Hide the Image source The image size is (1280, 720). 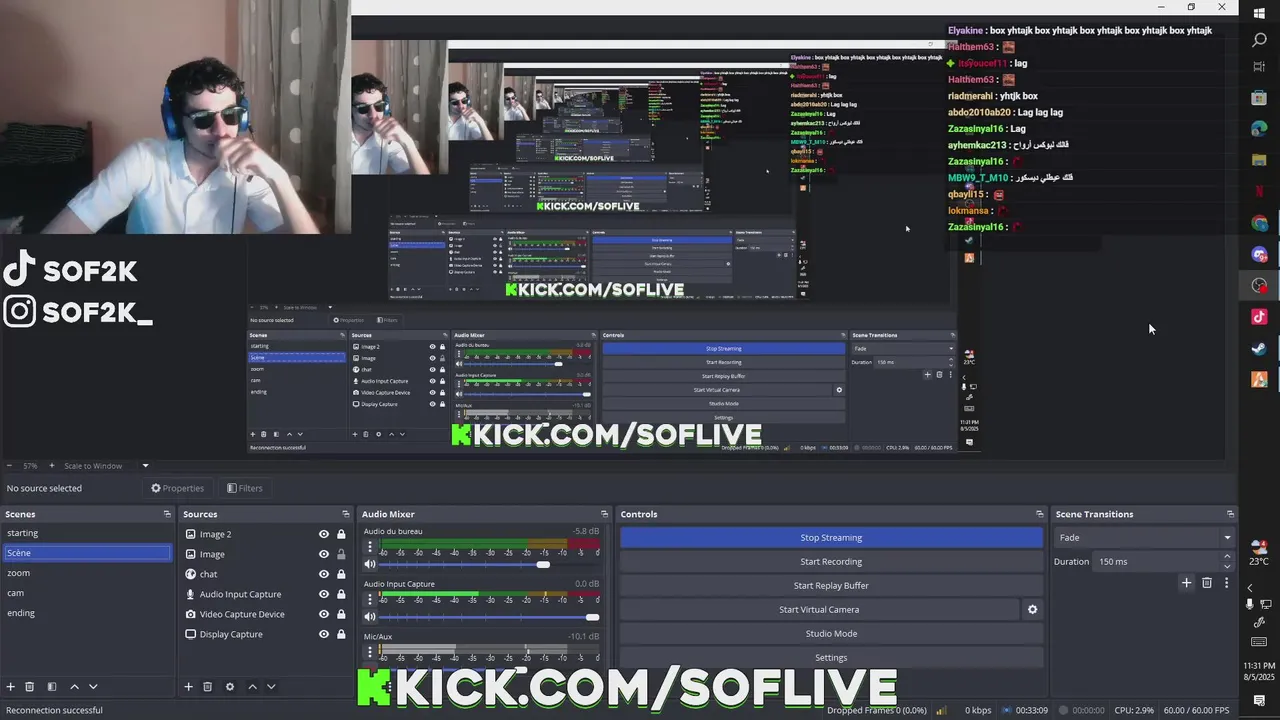(x=324, y=554)
